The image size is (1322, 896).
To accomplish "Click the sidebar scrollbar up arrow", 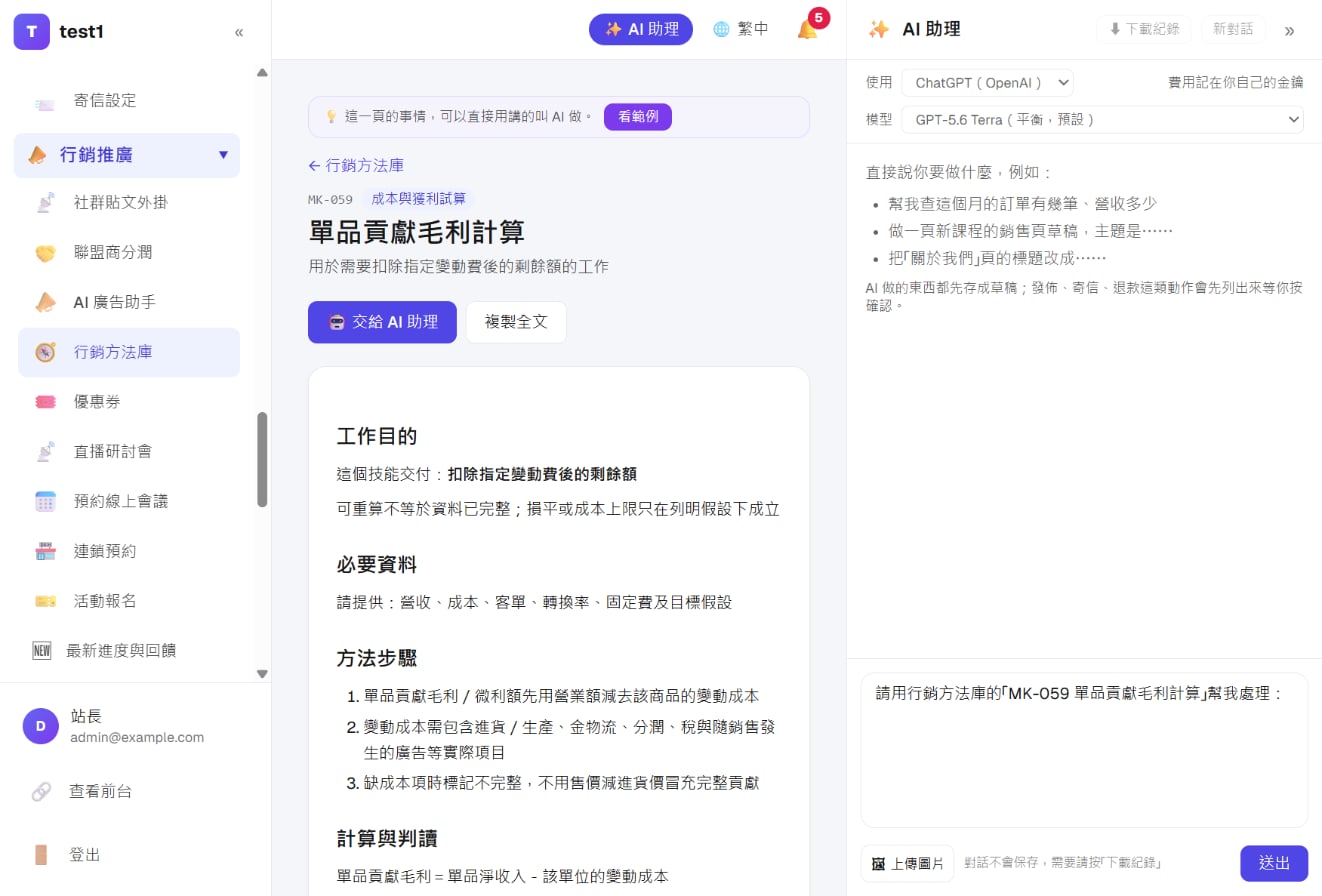I will pyautogui.click(x=262, y=72).
